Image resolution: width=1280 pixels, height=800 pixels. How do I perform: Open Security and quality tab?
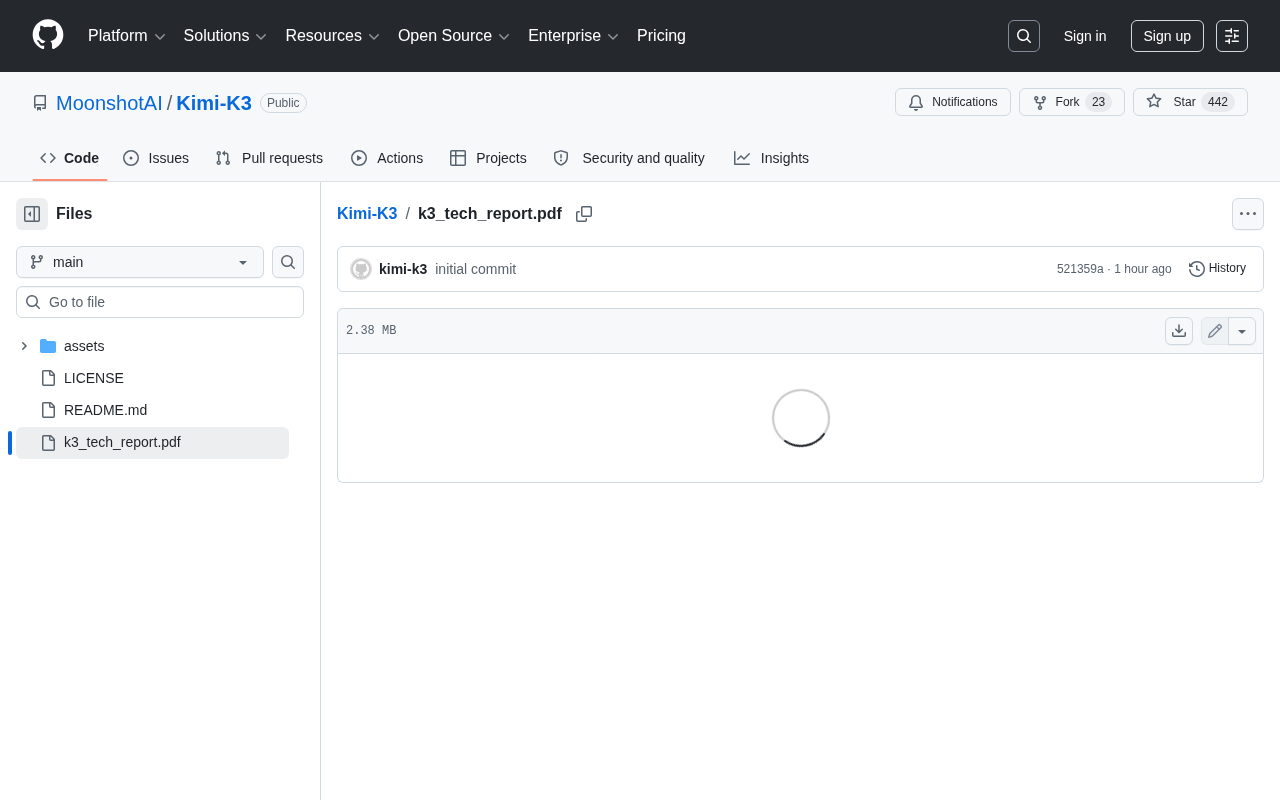point(629,158)
